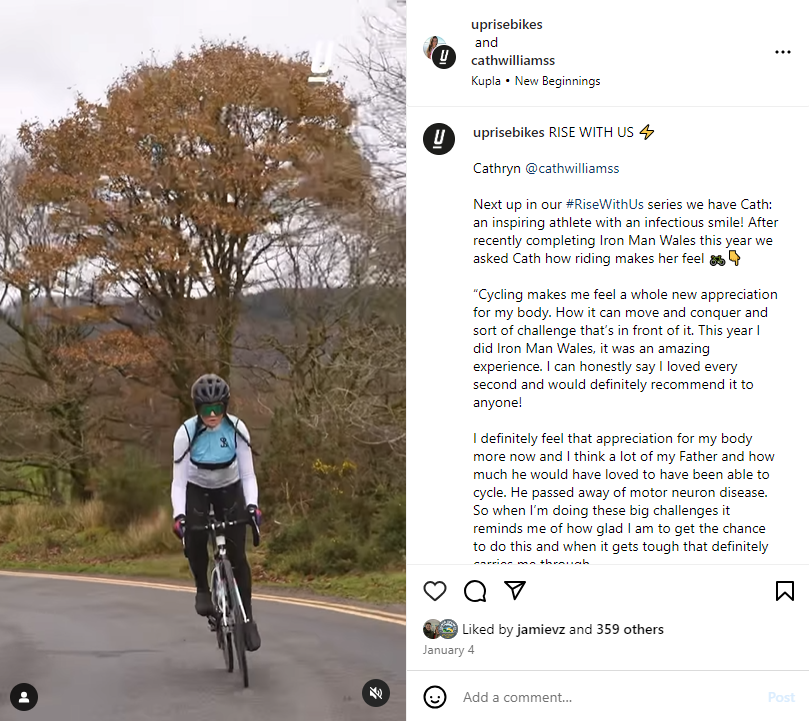
Task: Save post with bookmark icon
Action: pyautogui.click(x=785, y=591)
